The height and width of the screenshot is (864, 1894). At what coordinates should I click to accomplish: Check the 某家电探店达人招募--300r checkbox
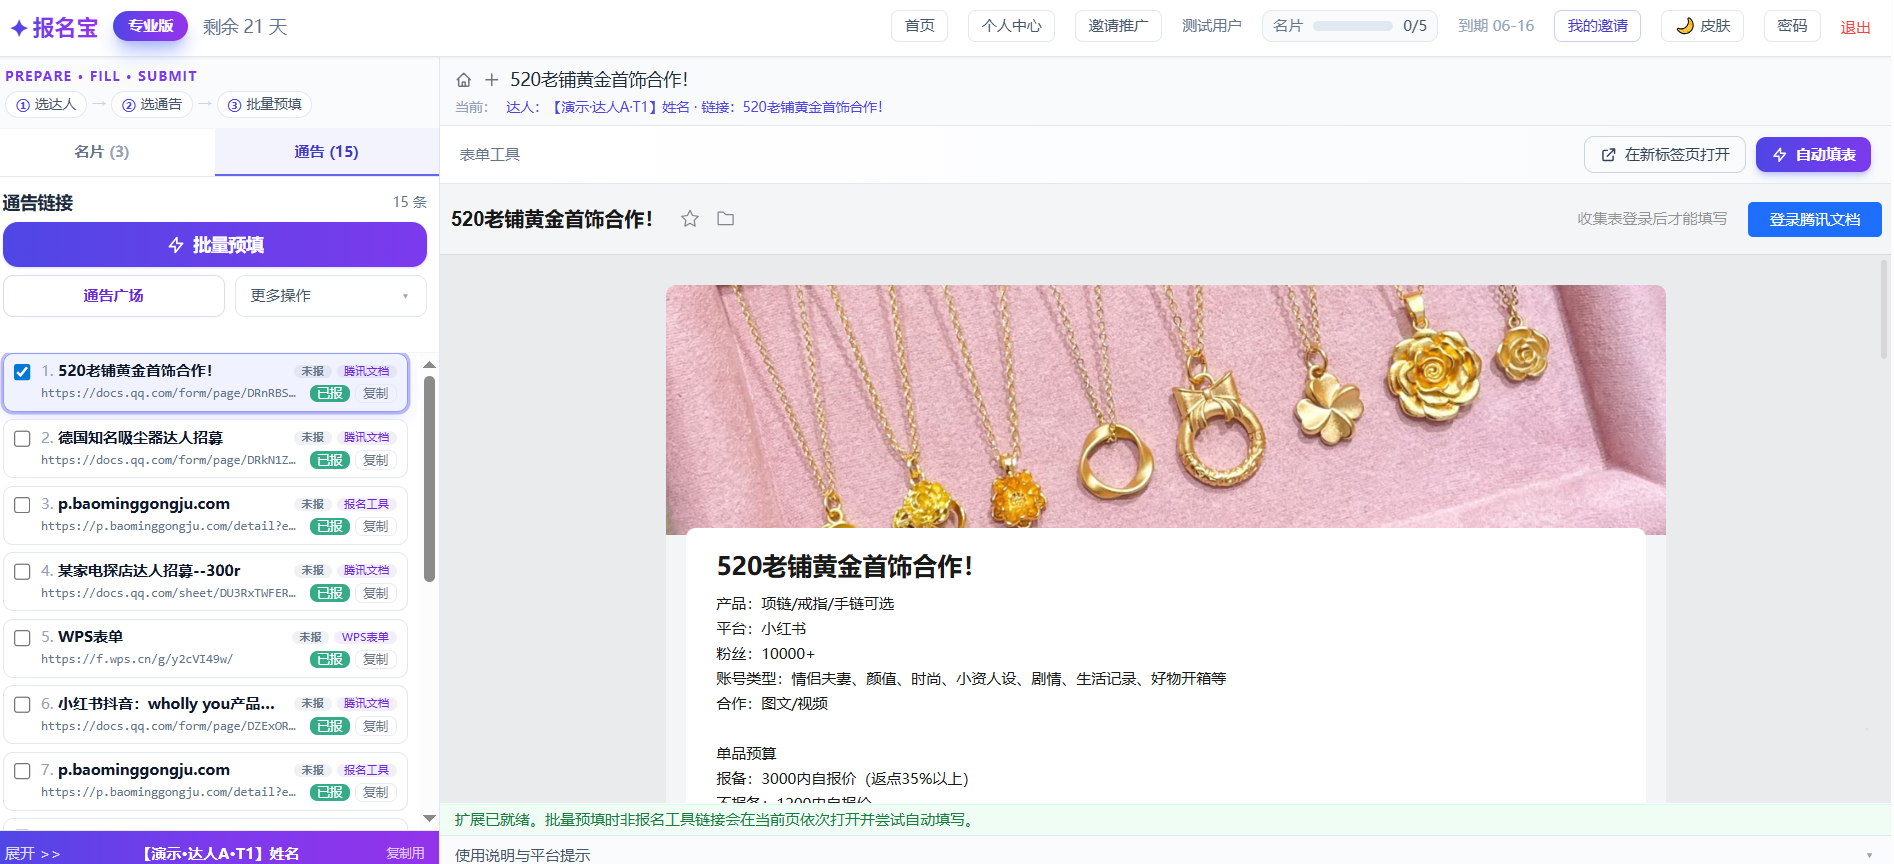pyautogui.click(x=22, y=571)
